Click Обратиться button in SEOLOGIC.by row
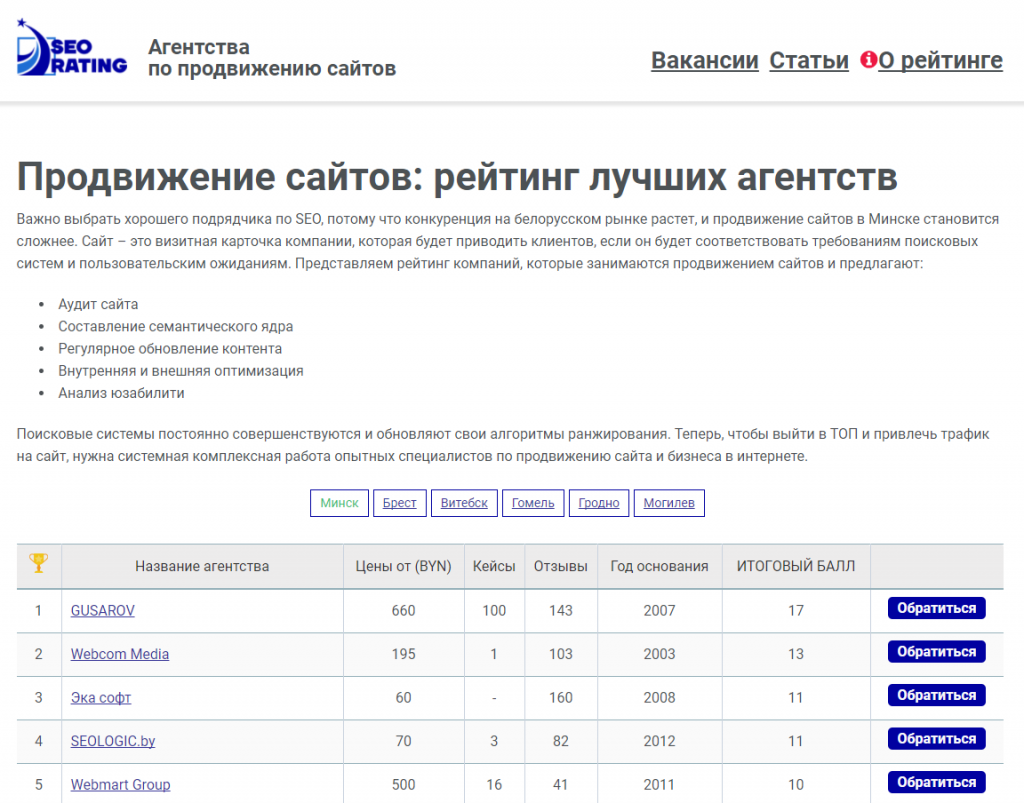Viewport: 1024px width, 803px height. tap(936, 739)
